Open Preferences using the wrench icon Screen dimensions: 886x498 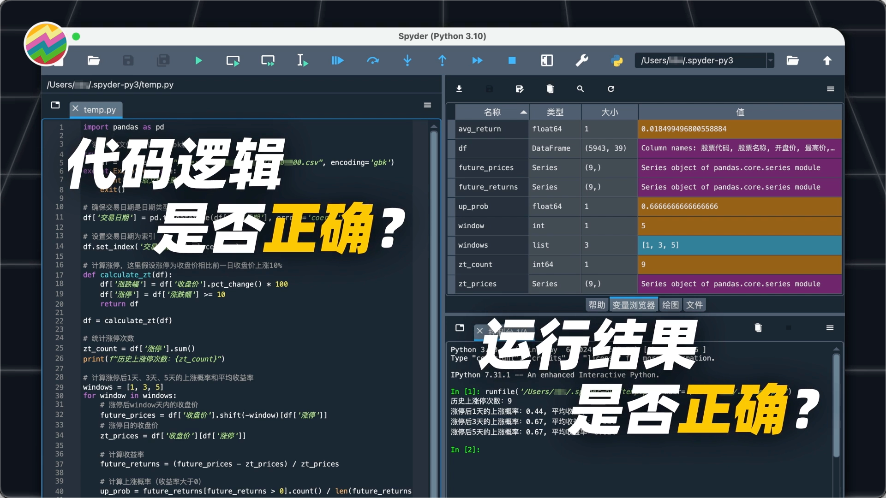tap(582, 61)
